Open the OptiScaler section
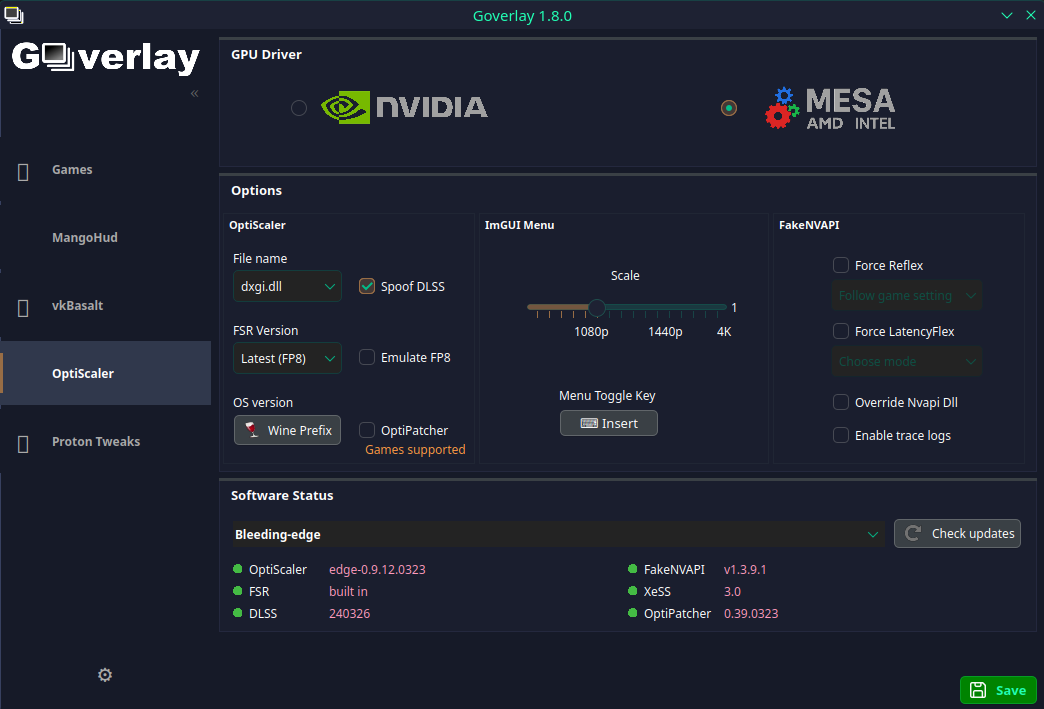 tap(106, 373)
